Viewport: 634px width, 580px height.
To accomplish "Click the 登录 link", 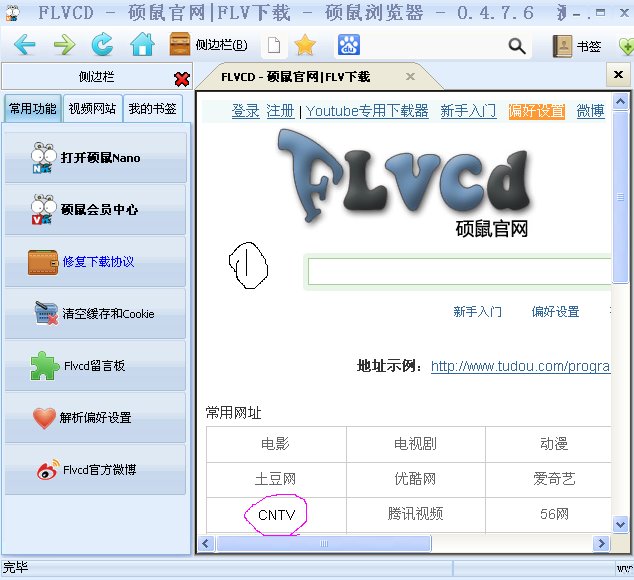I will 245,110.
